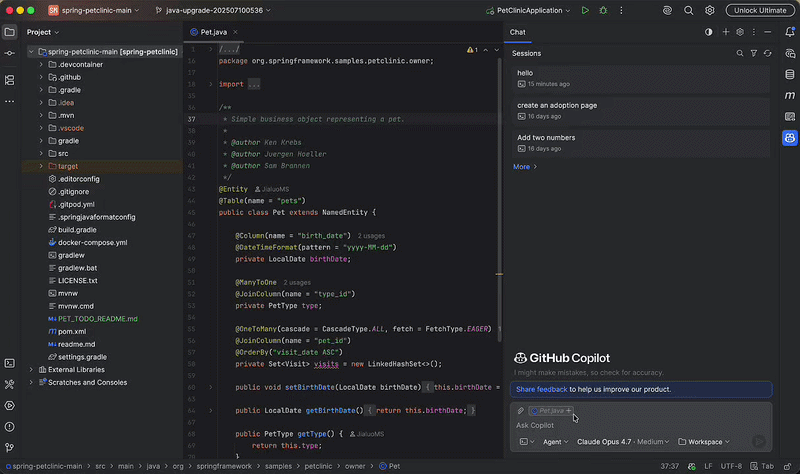This screenshot has height=474, width=800.
Task: Click the Search Everywhere magnifier
Action: (688, 10)
